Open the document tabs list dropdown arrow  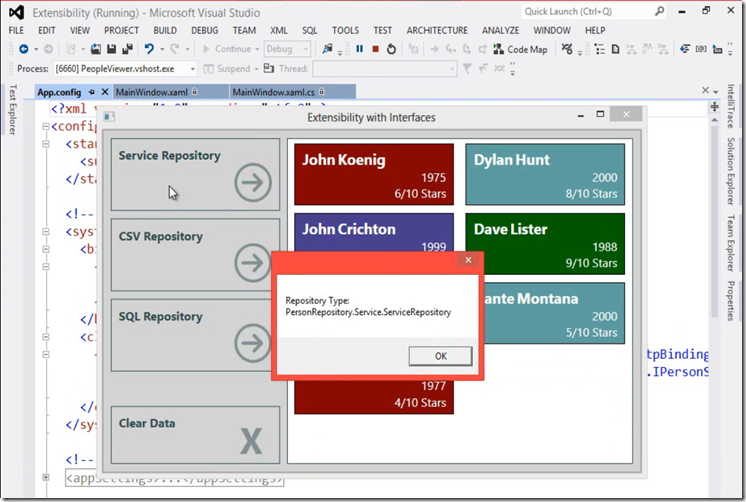click(716, 91)
